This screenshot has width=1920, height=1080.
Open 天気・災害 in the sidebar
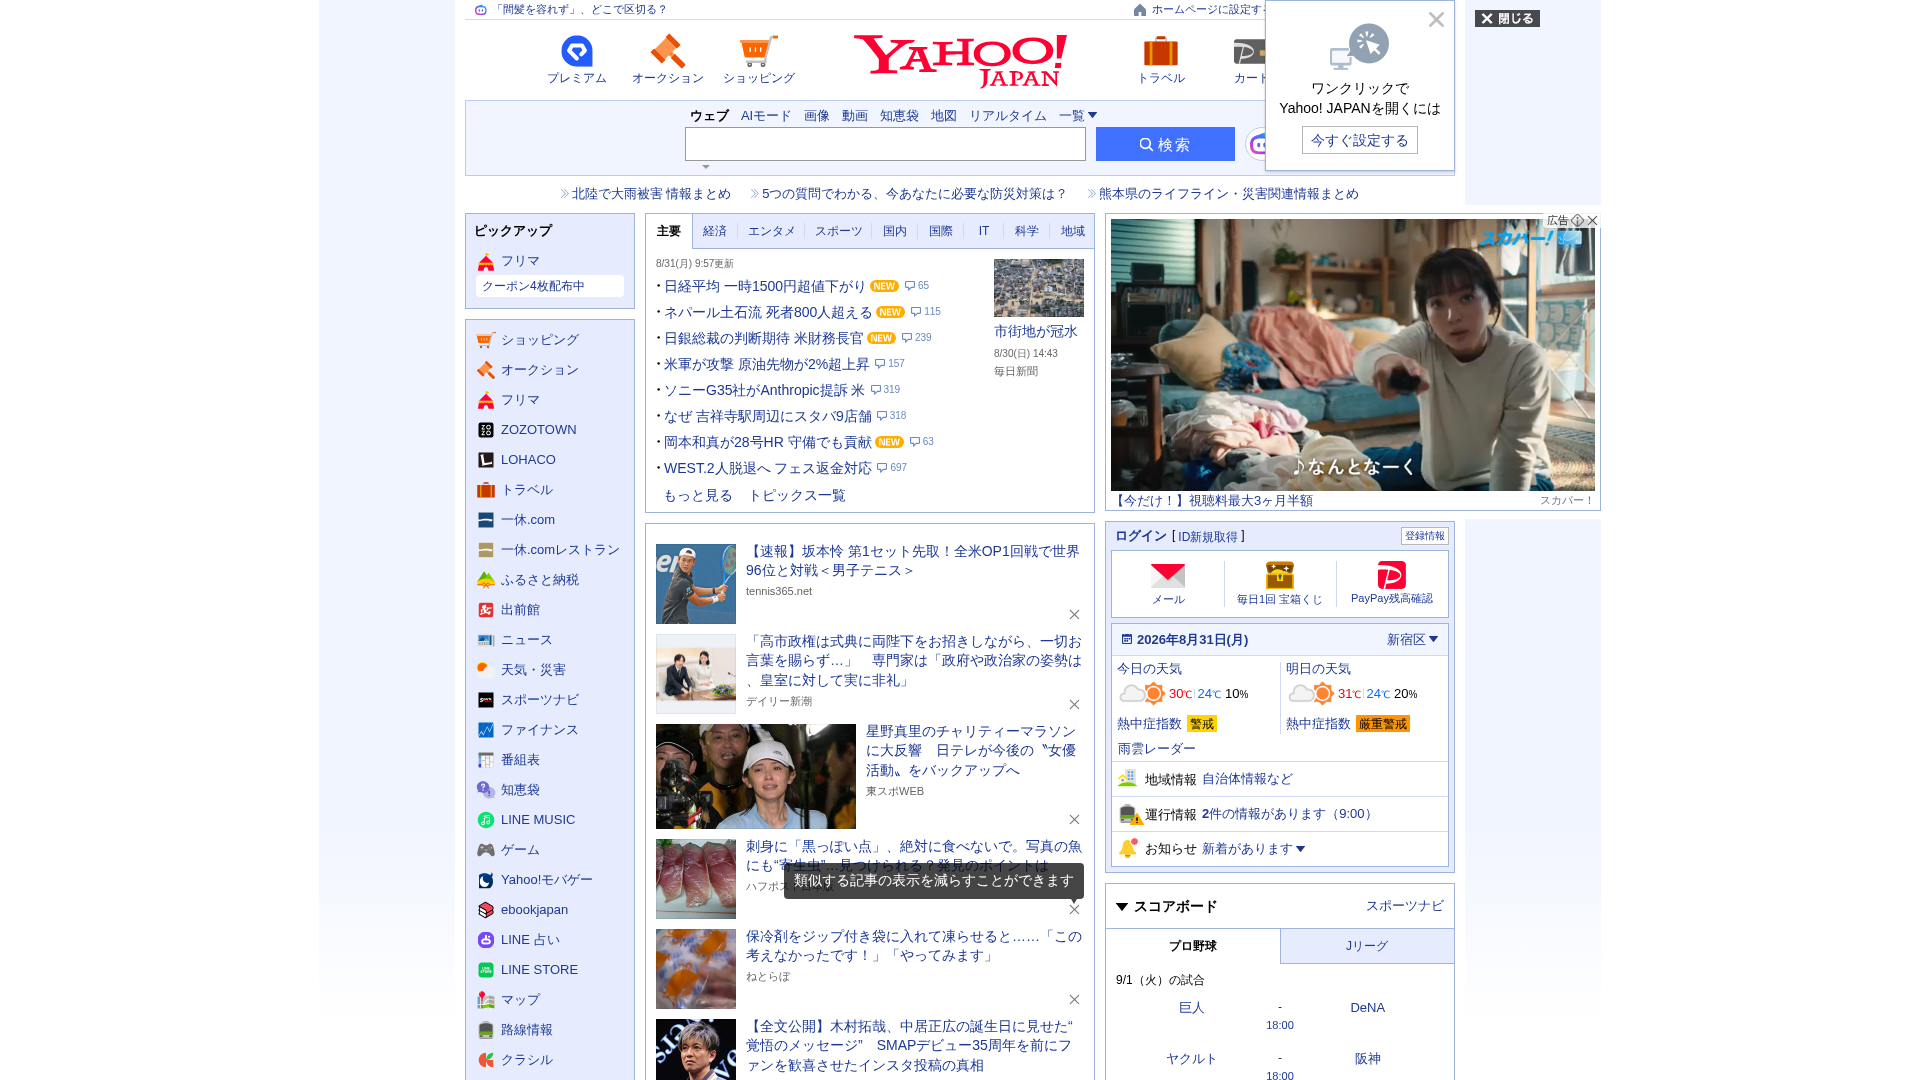[533, 670]
